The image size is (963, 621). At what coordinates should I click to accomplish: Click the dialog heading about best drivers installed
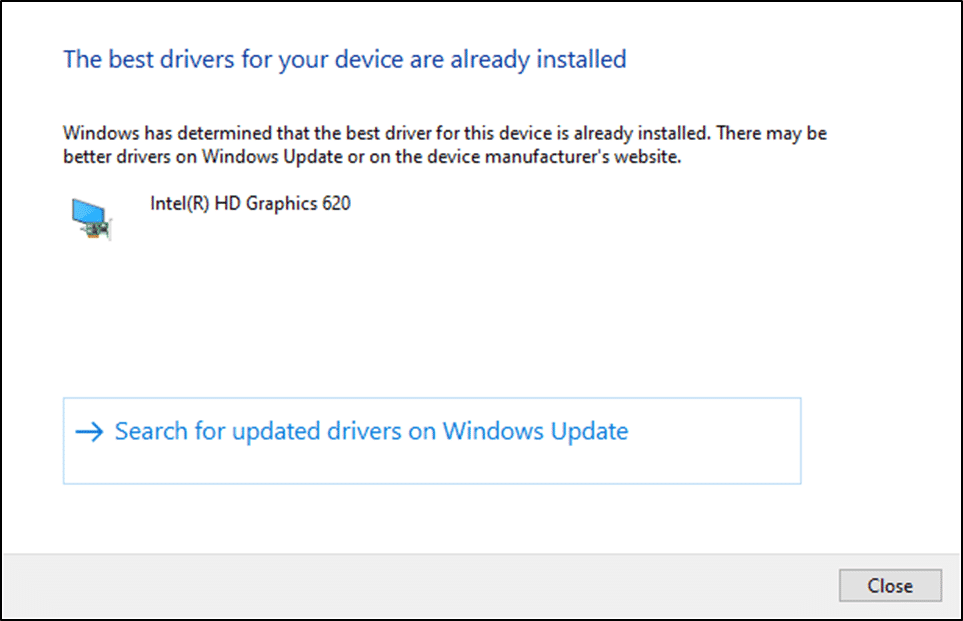pyautogui.click(x=344, y=59)
